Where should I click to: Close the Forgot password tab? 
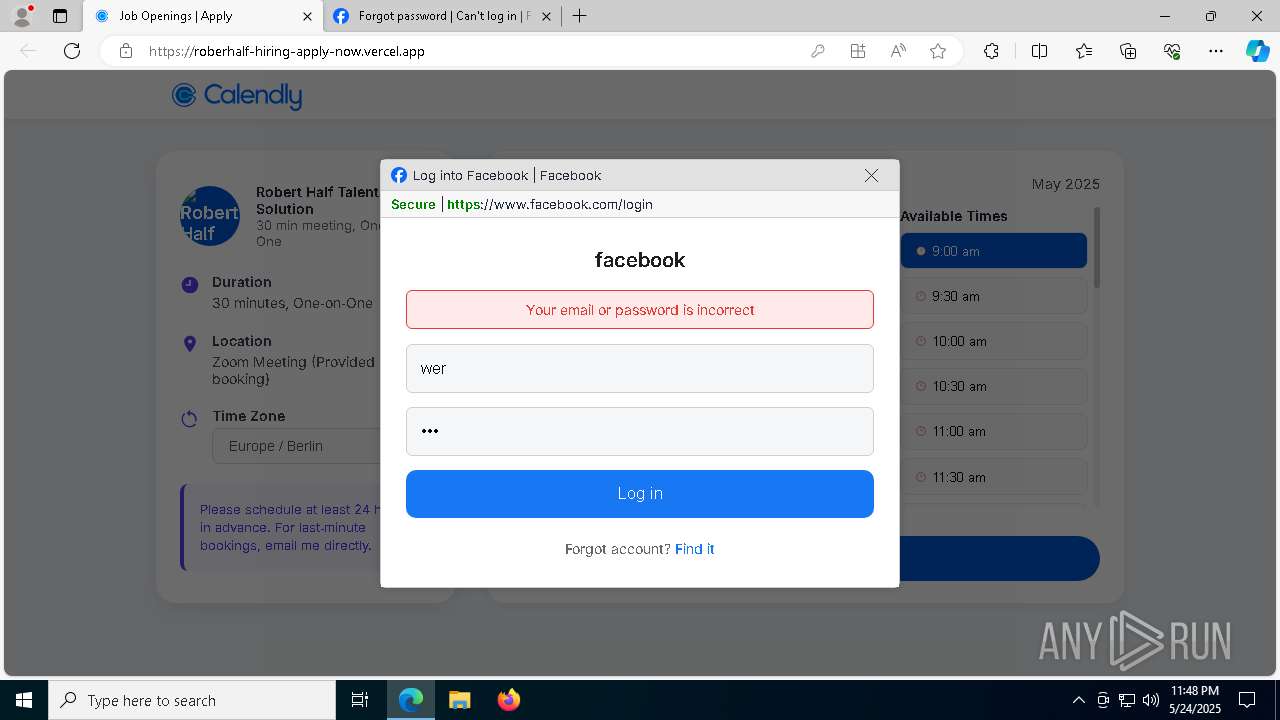[x=545, y=16]
